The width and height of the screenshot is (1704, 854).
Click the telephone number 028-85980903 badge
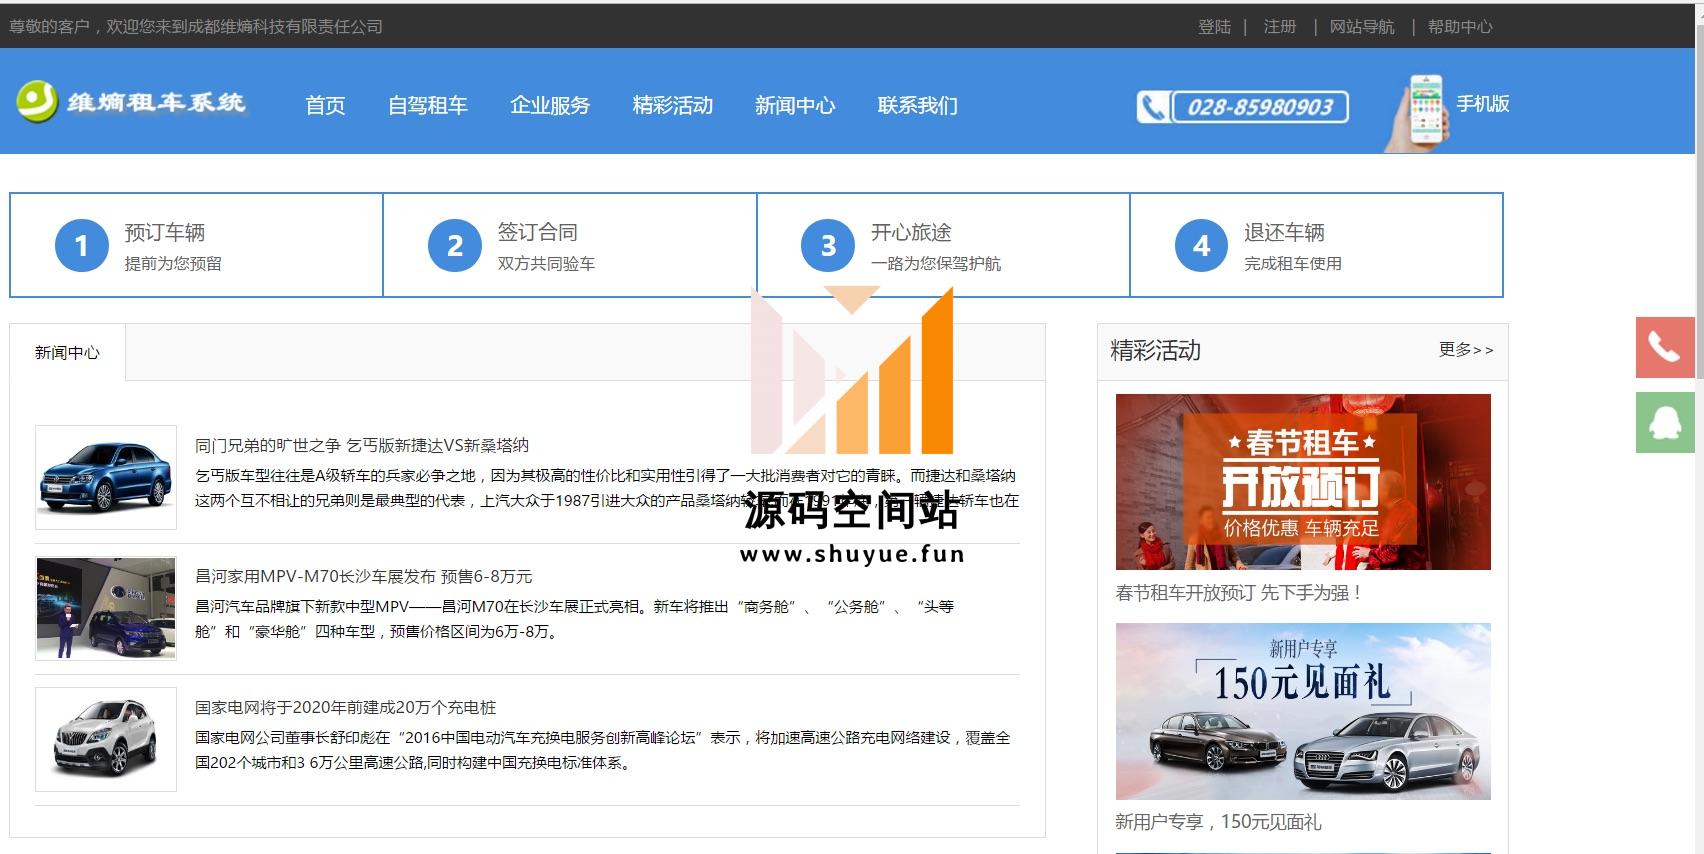pyautogui.click(x=1243, y=106)
